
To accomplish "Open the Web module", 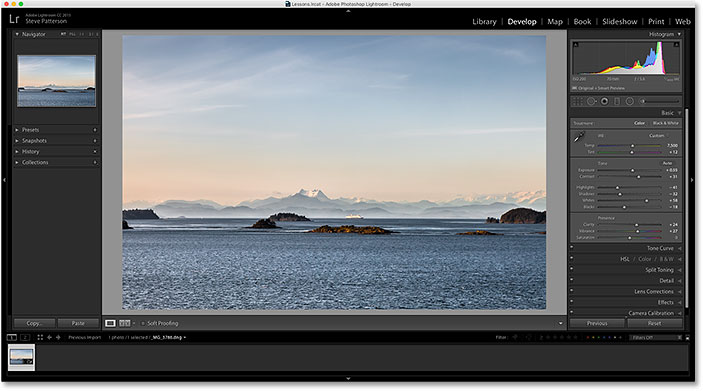I will point(683,22).
